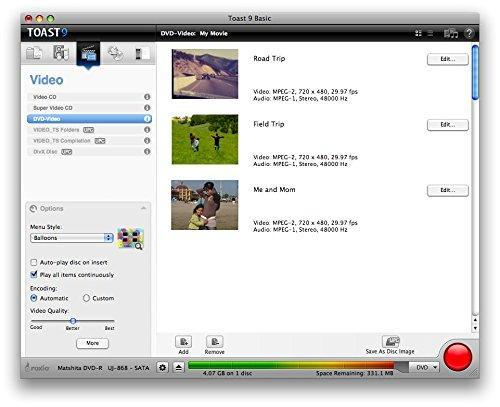Switch to the Copy disc category icon

pos(115,53)
